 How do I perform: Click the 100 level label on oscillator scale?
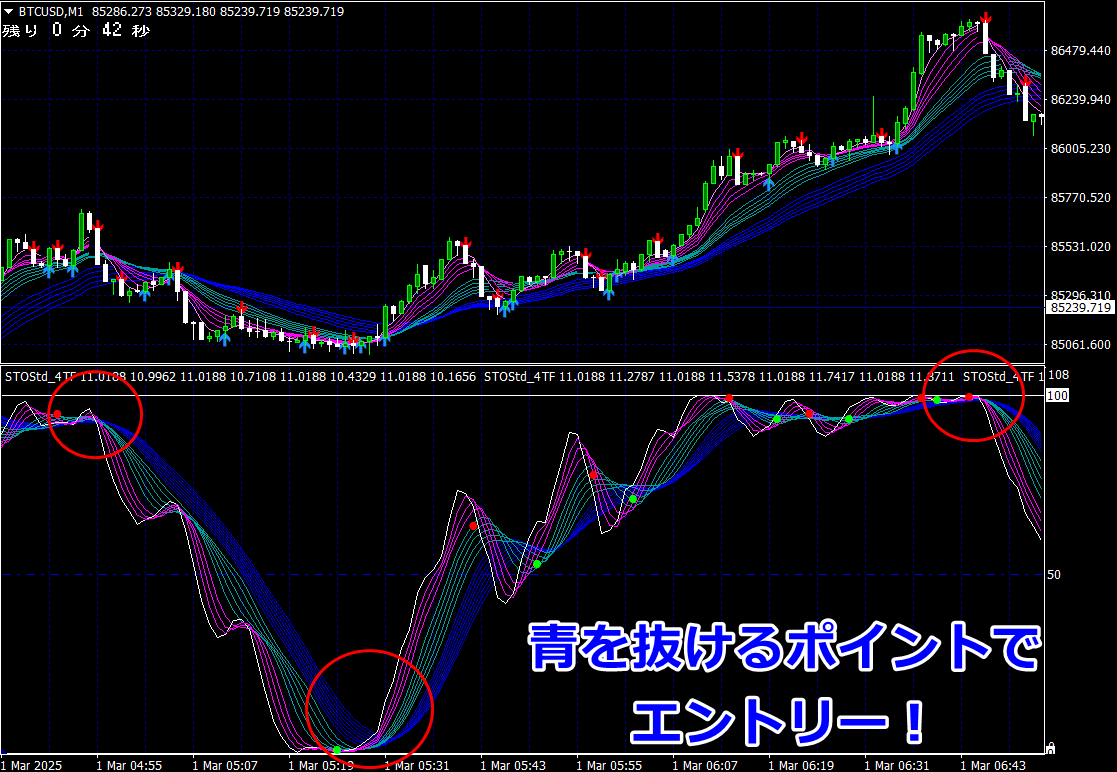[x=1056, y=395]
